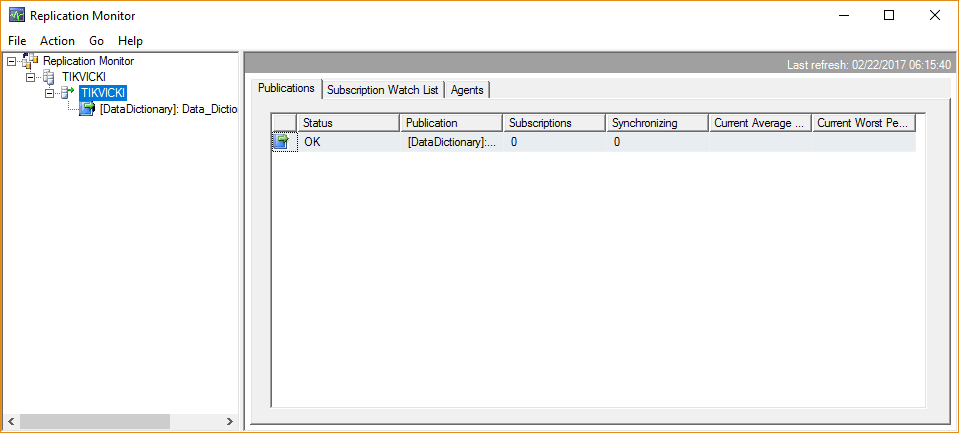This screenshot has height=433, width=959.
Task: Select [DataDictionary]: Data_Dictio tree item
Action: [x=168, y=109]
